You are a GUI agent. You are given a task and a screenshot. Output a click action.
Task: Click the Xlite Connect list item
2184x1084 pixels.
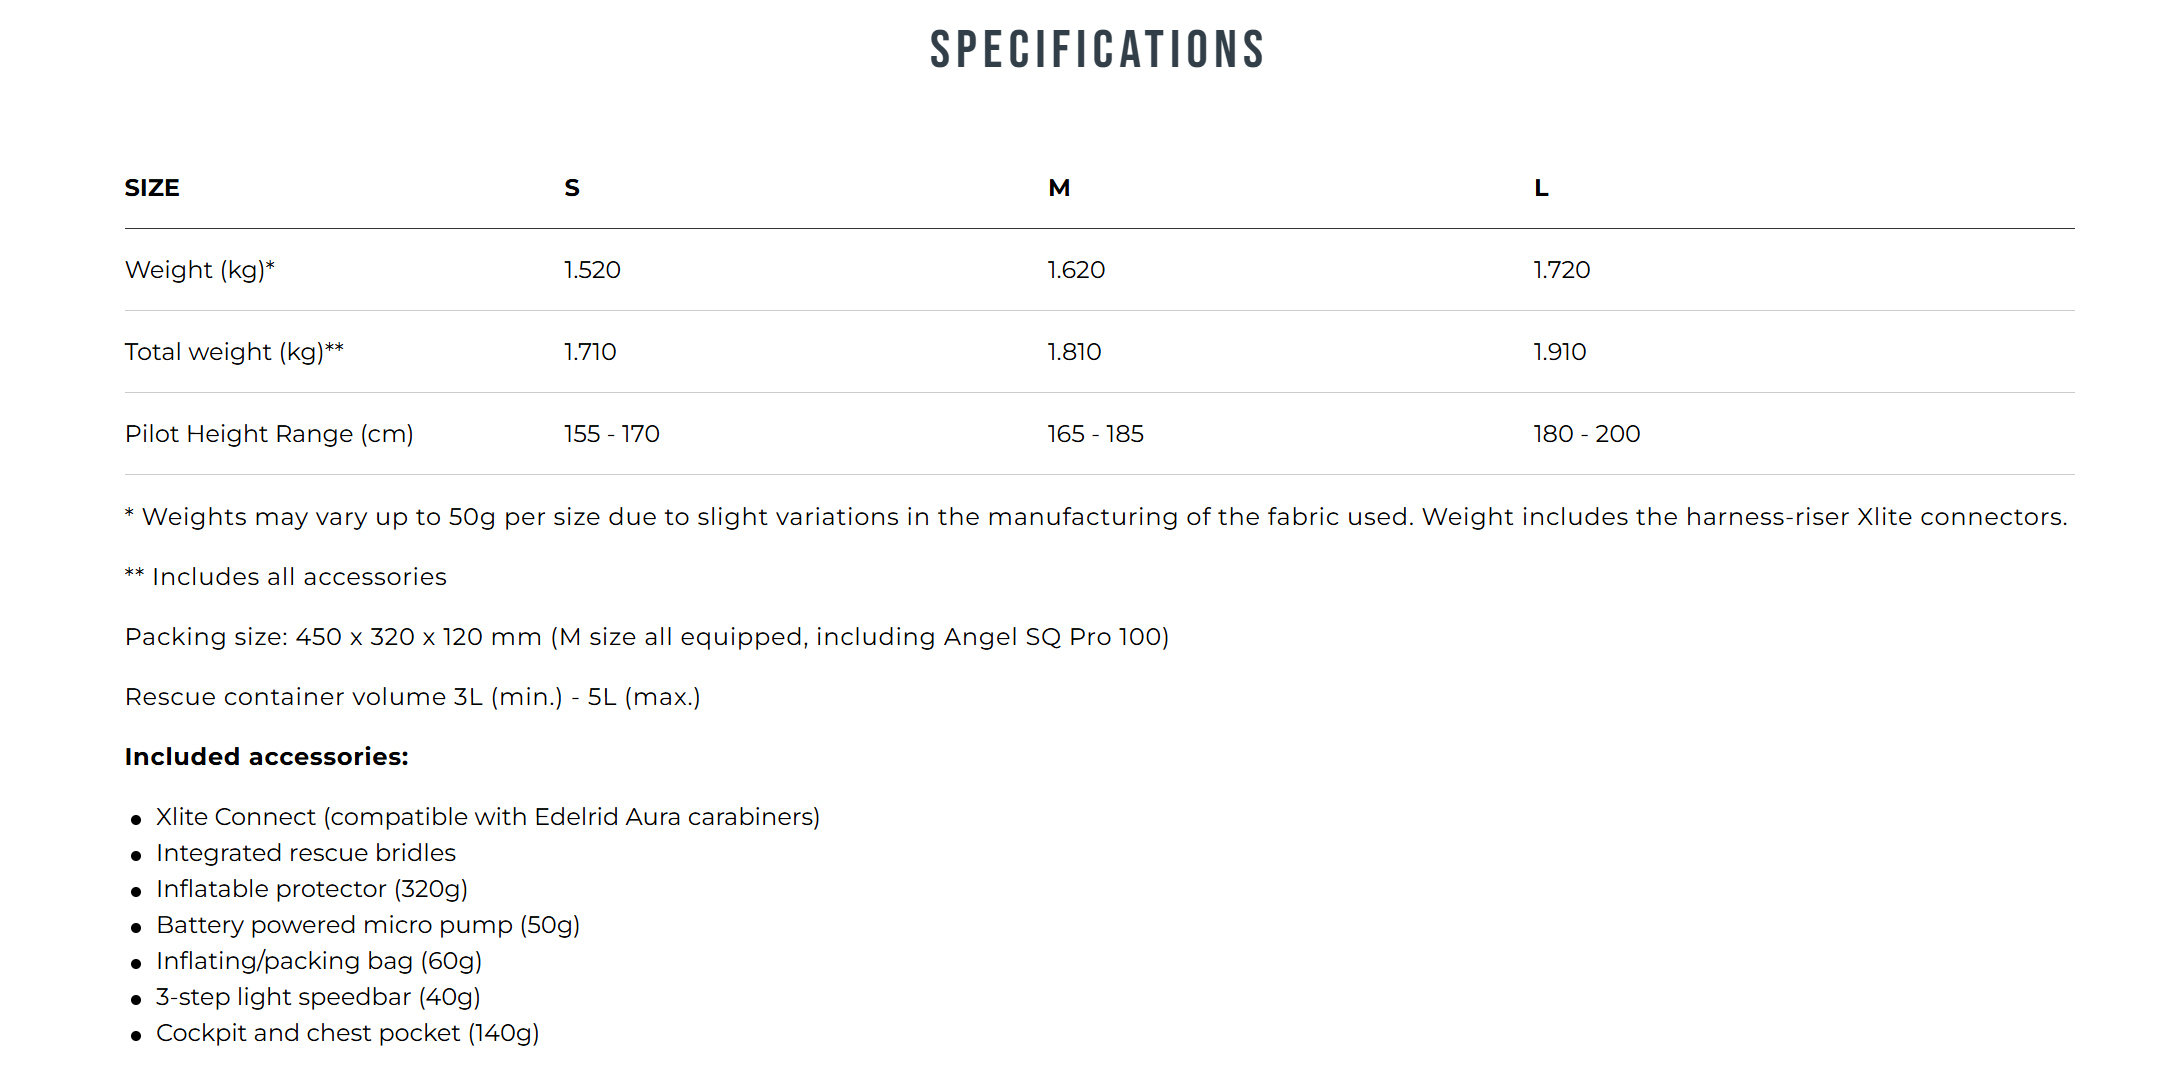488,817
